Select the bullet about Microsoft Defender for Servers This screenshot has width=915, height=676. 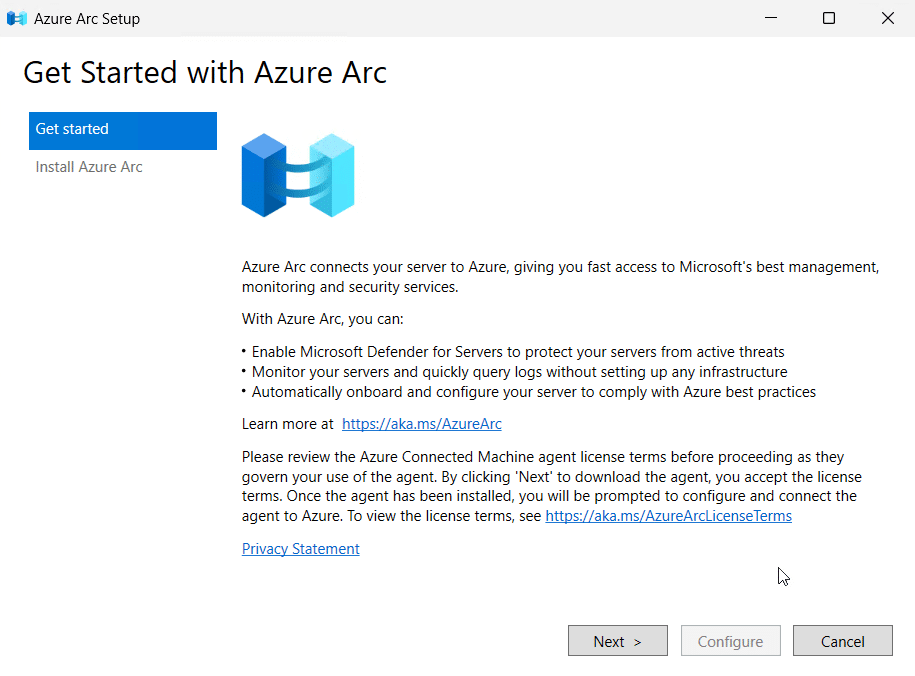pos(512,351)
